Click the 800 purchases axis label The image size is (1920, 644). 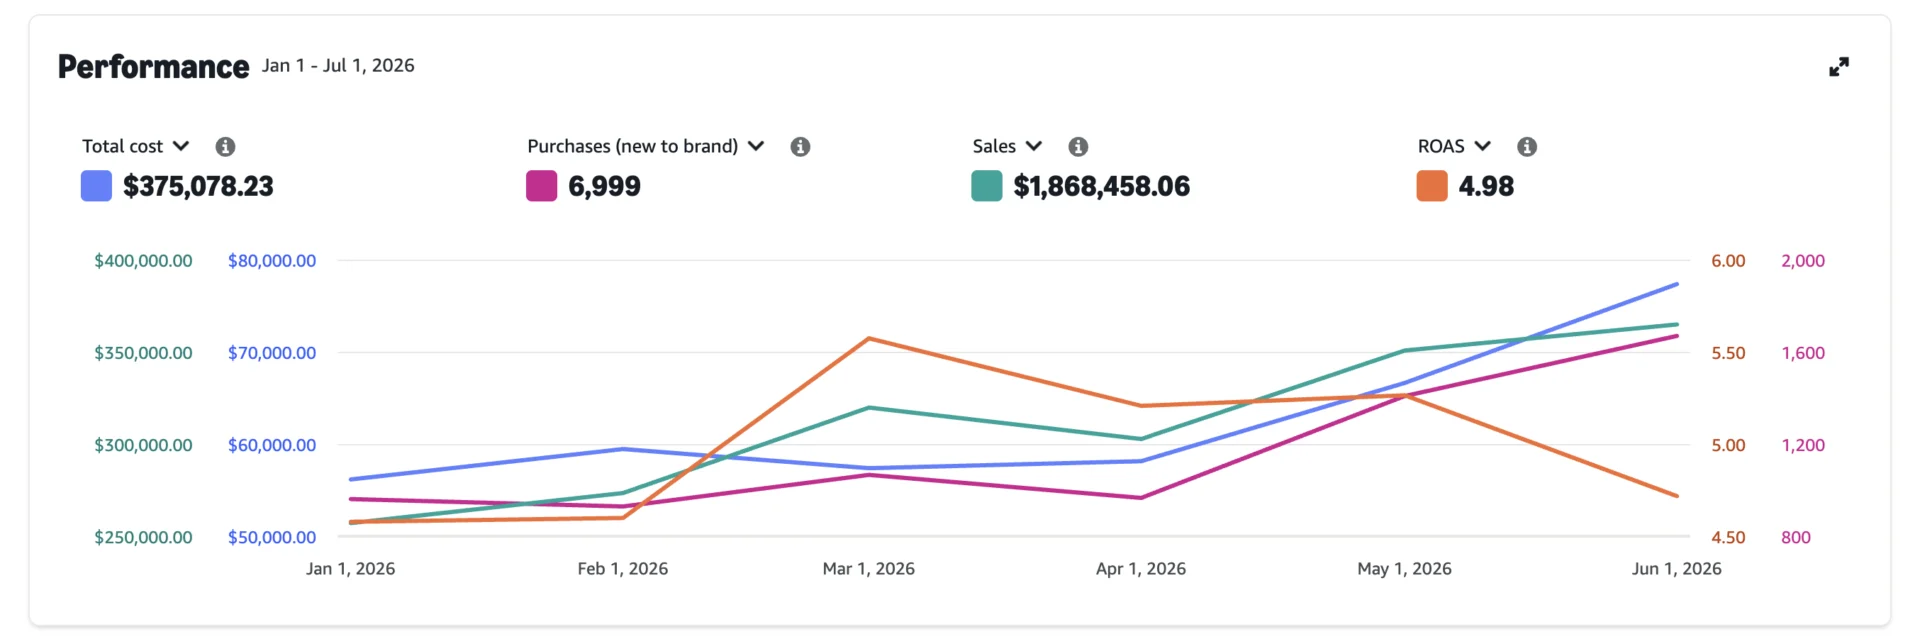pyautogui.click(x=1796, y=537)
